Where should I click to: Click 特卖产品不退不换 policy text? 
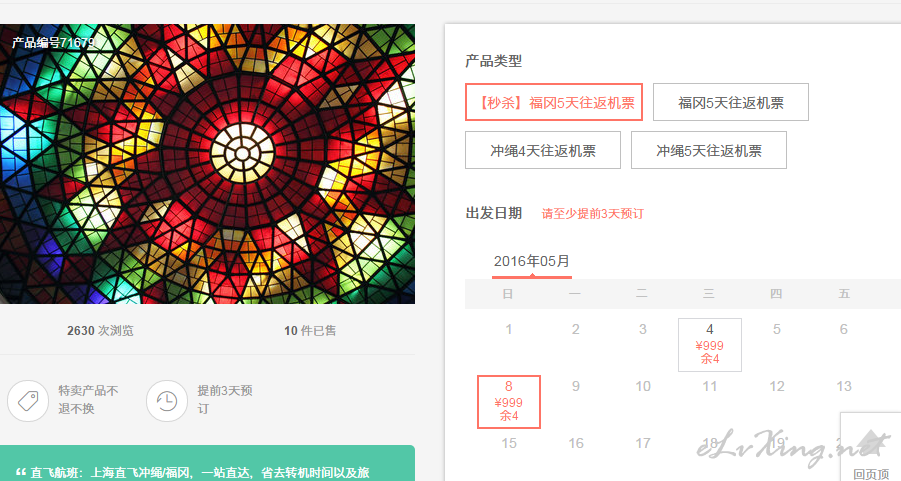(88, 399)
